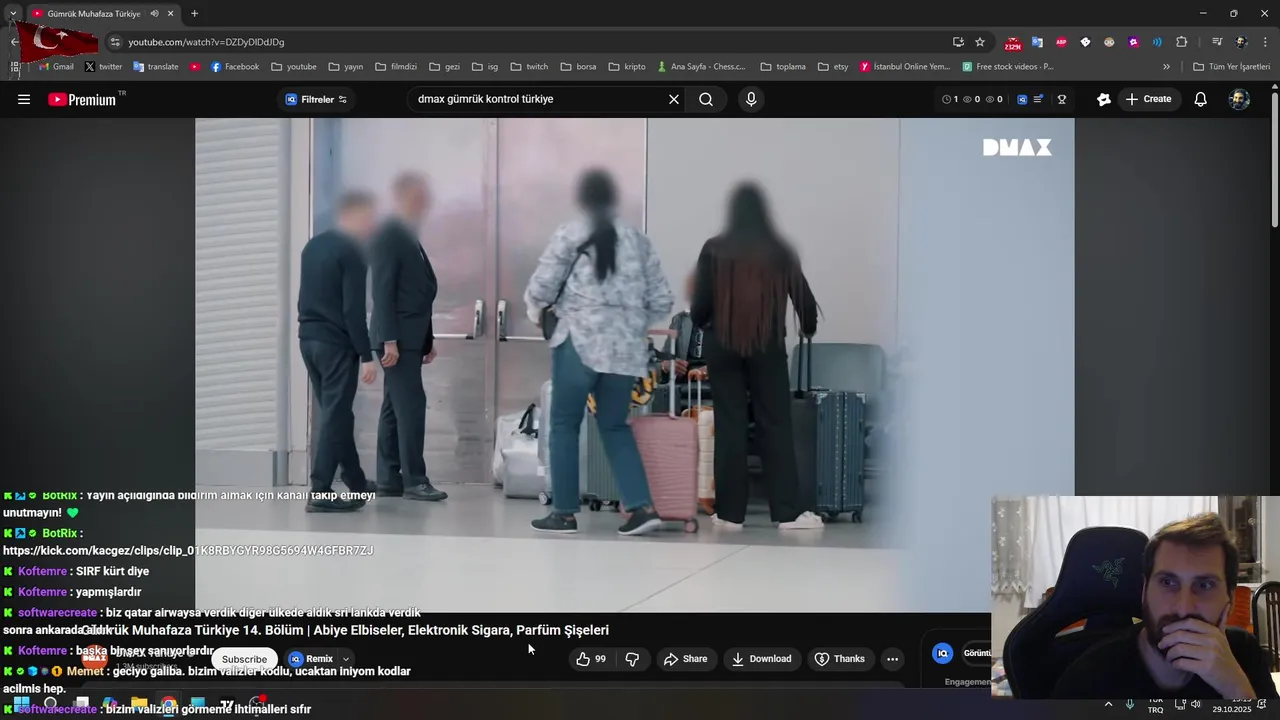
Task: Expand the twitch bookmark folder
Action: click(529, 67)
